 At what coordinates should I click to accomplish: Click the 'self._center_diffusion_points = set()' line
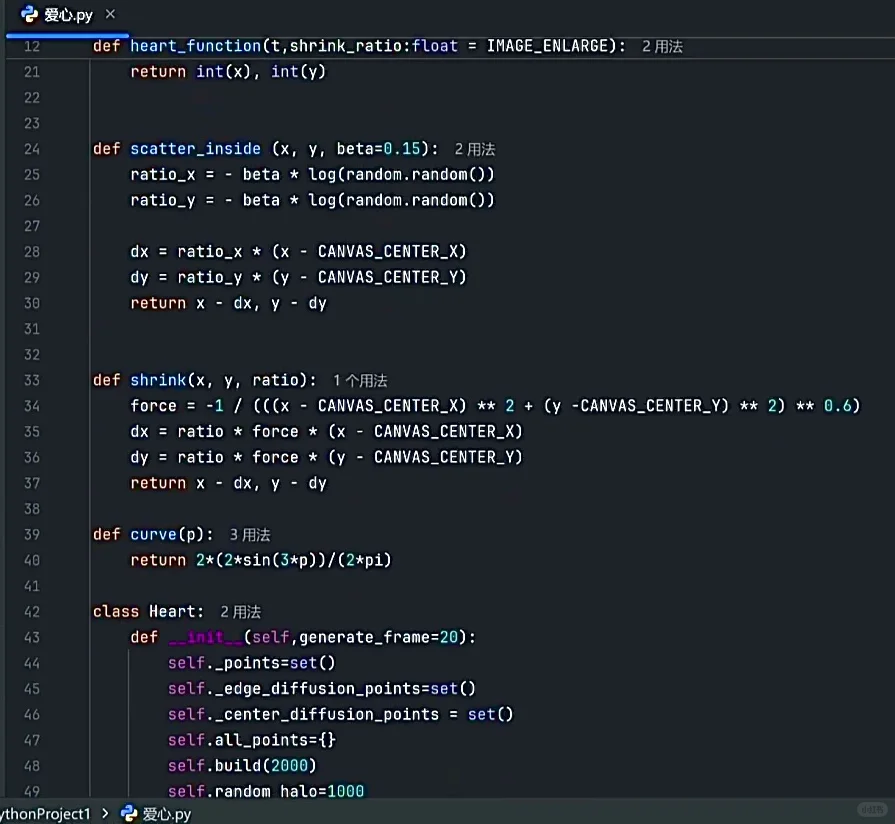[x=340, y=714]
